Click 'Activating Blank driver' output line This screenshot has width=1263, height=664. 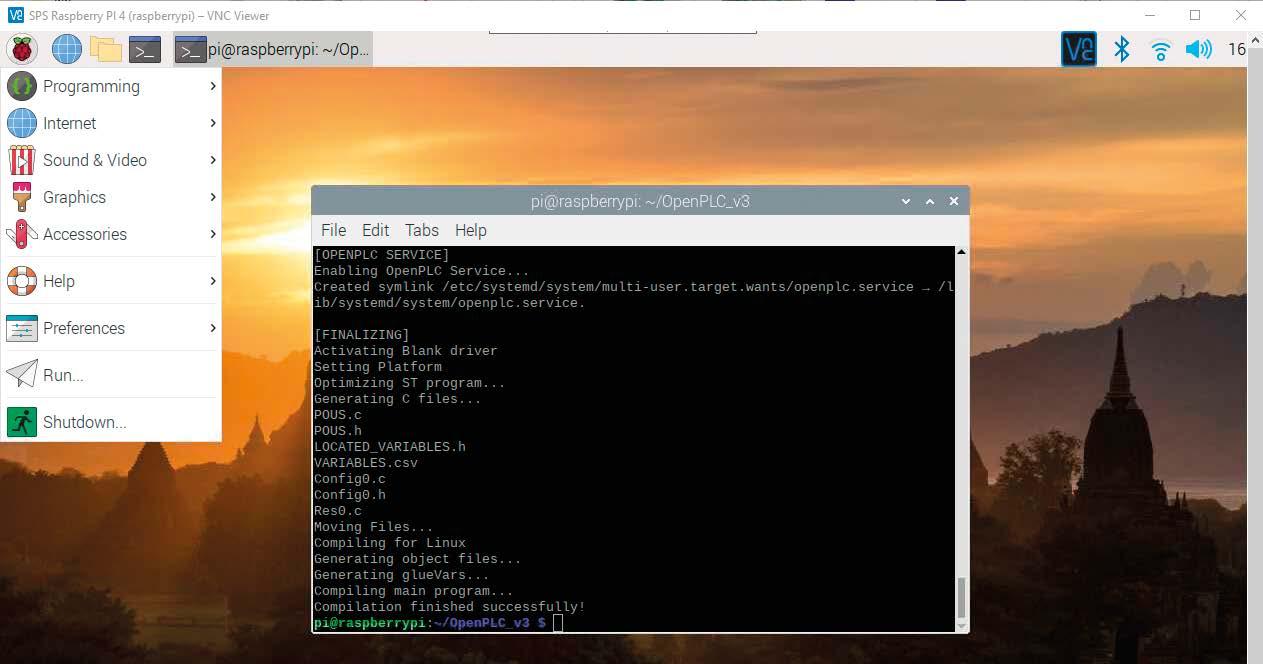(x=406, y=351)
